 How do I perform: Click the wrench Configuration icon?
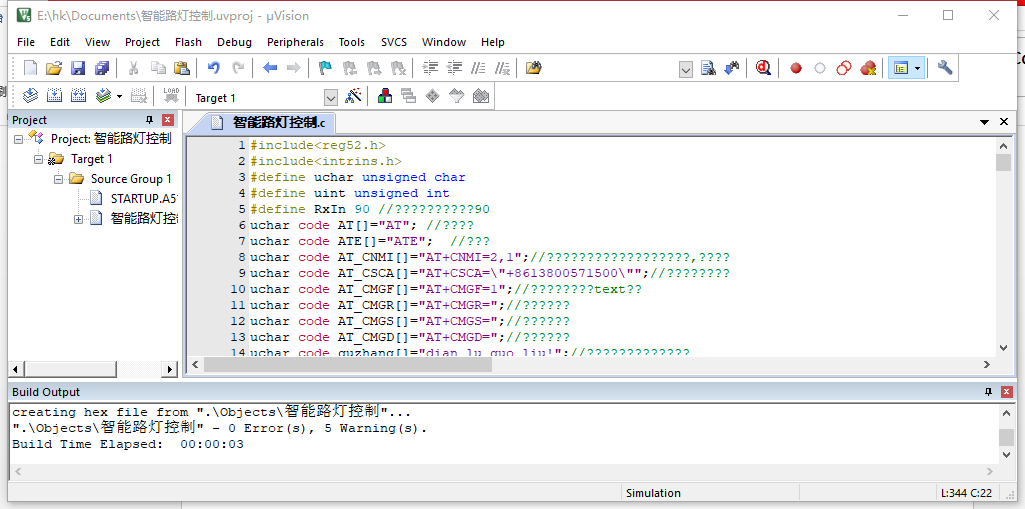[945, 68]
